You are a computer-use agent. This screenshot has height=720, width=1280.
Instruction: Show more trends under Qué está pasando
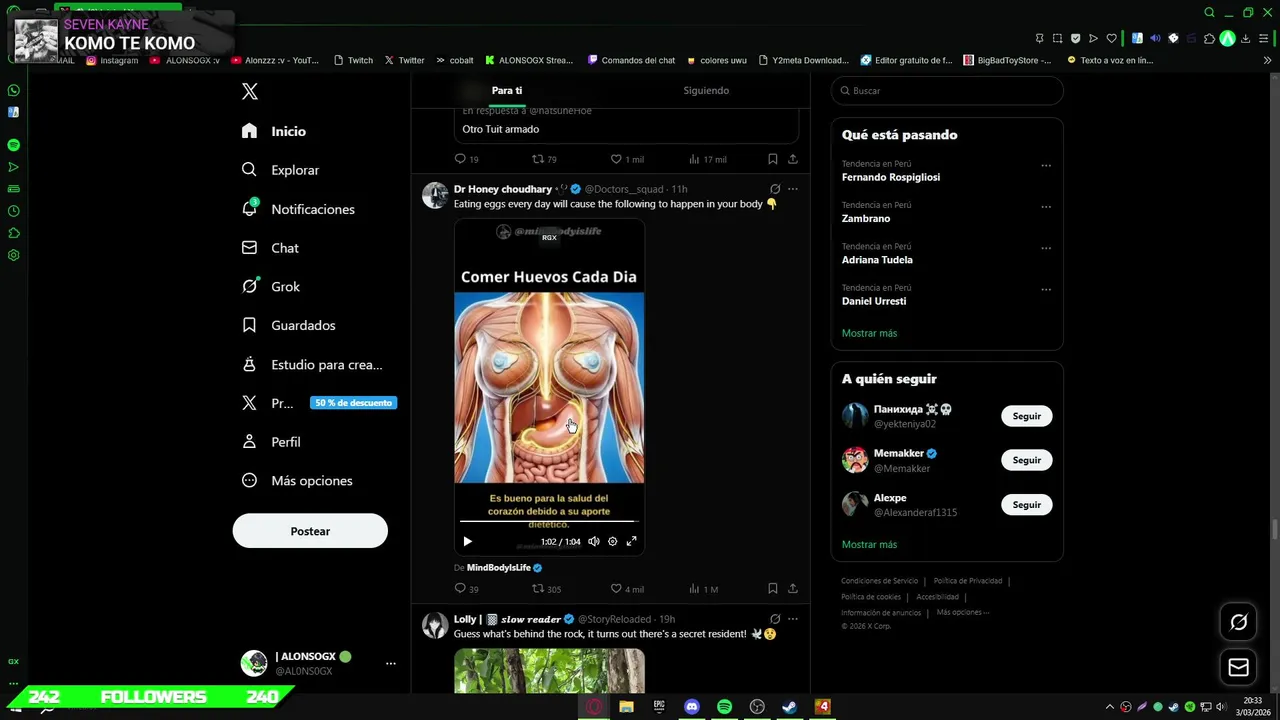point(869,333)
